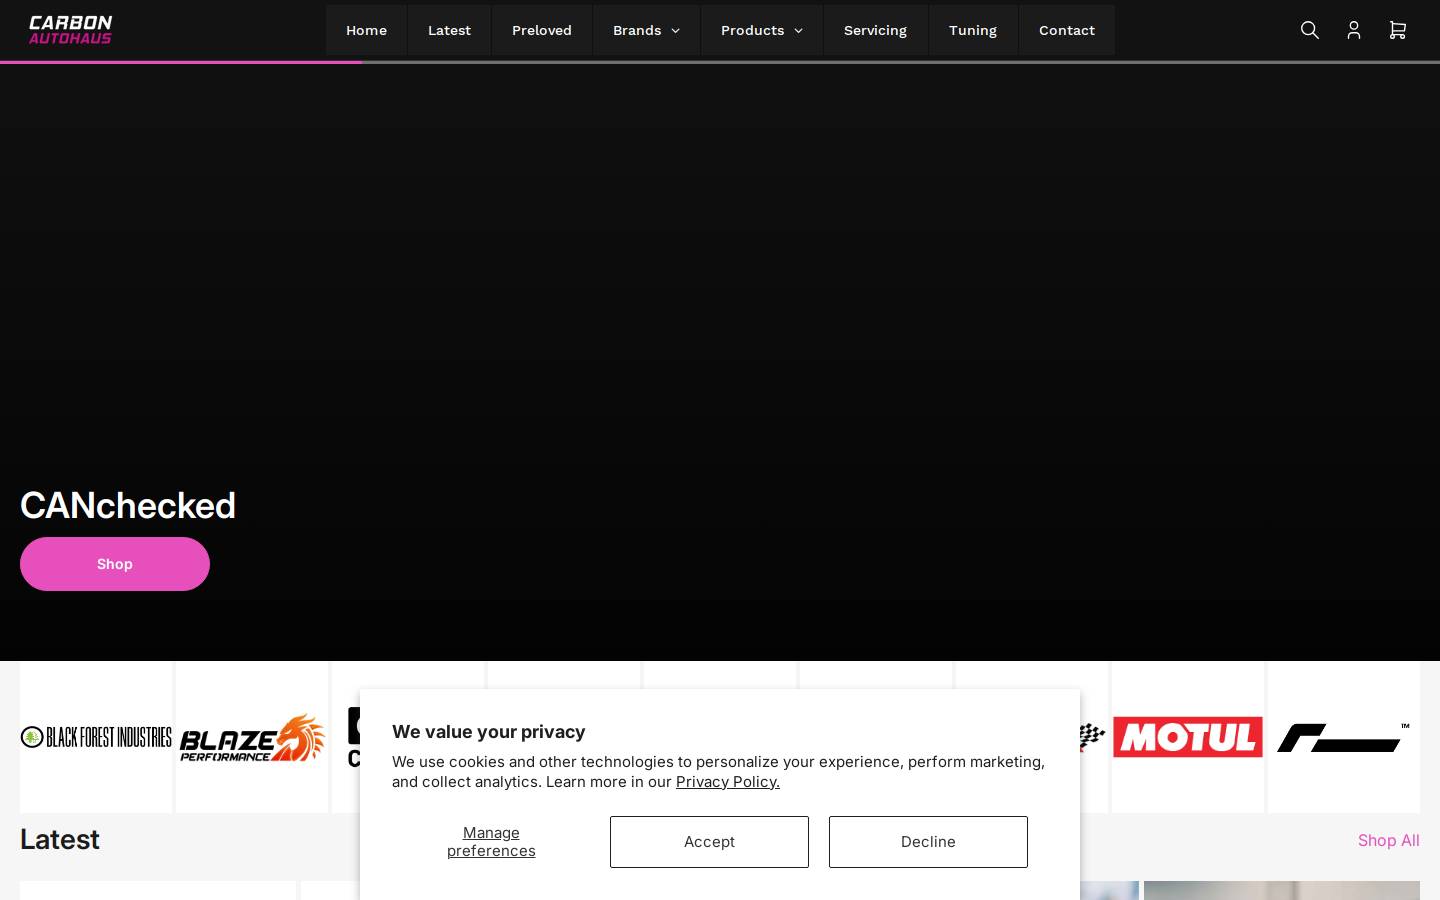1440x900 pixels.
Task: Click the Latest section heading
Action: click(x=60, y=840)
